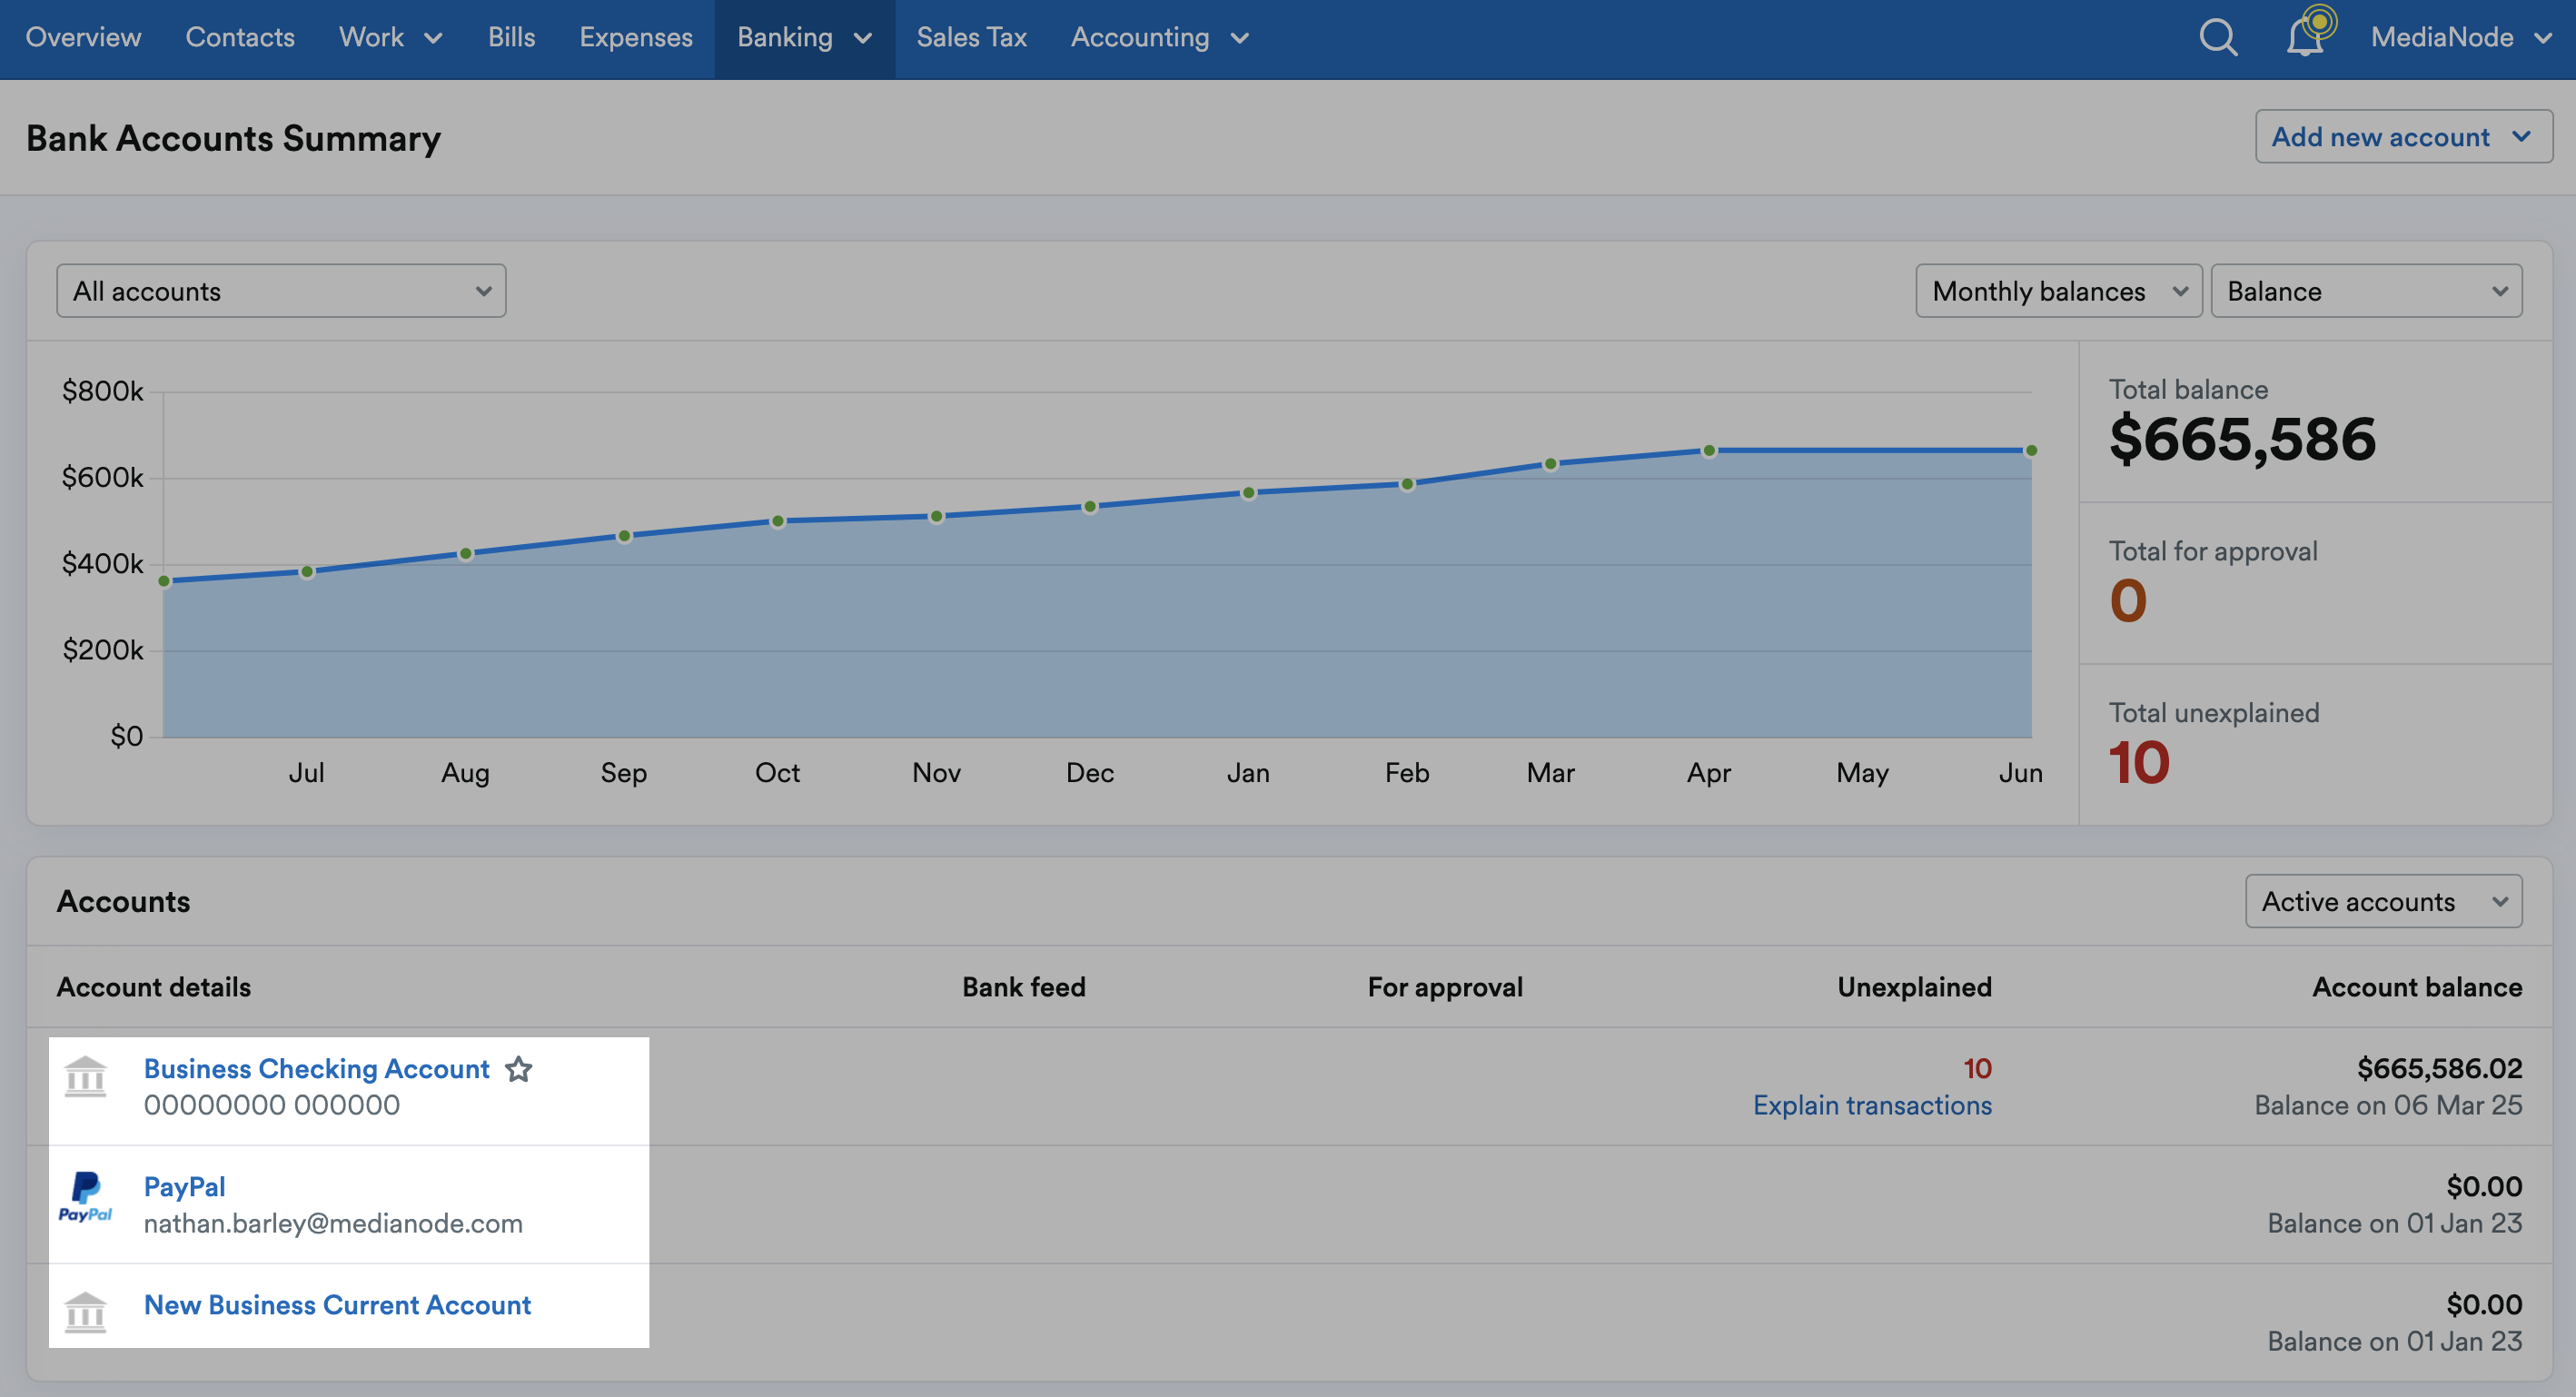Open the Monthly balances dropdown
The image size is (2576, 1397).
2058,291
